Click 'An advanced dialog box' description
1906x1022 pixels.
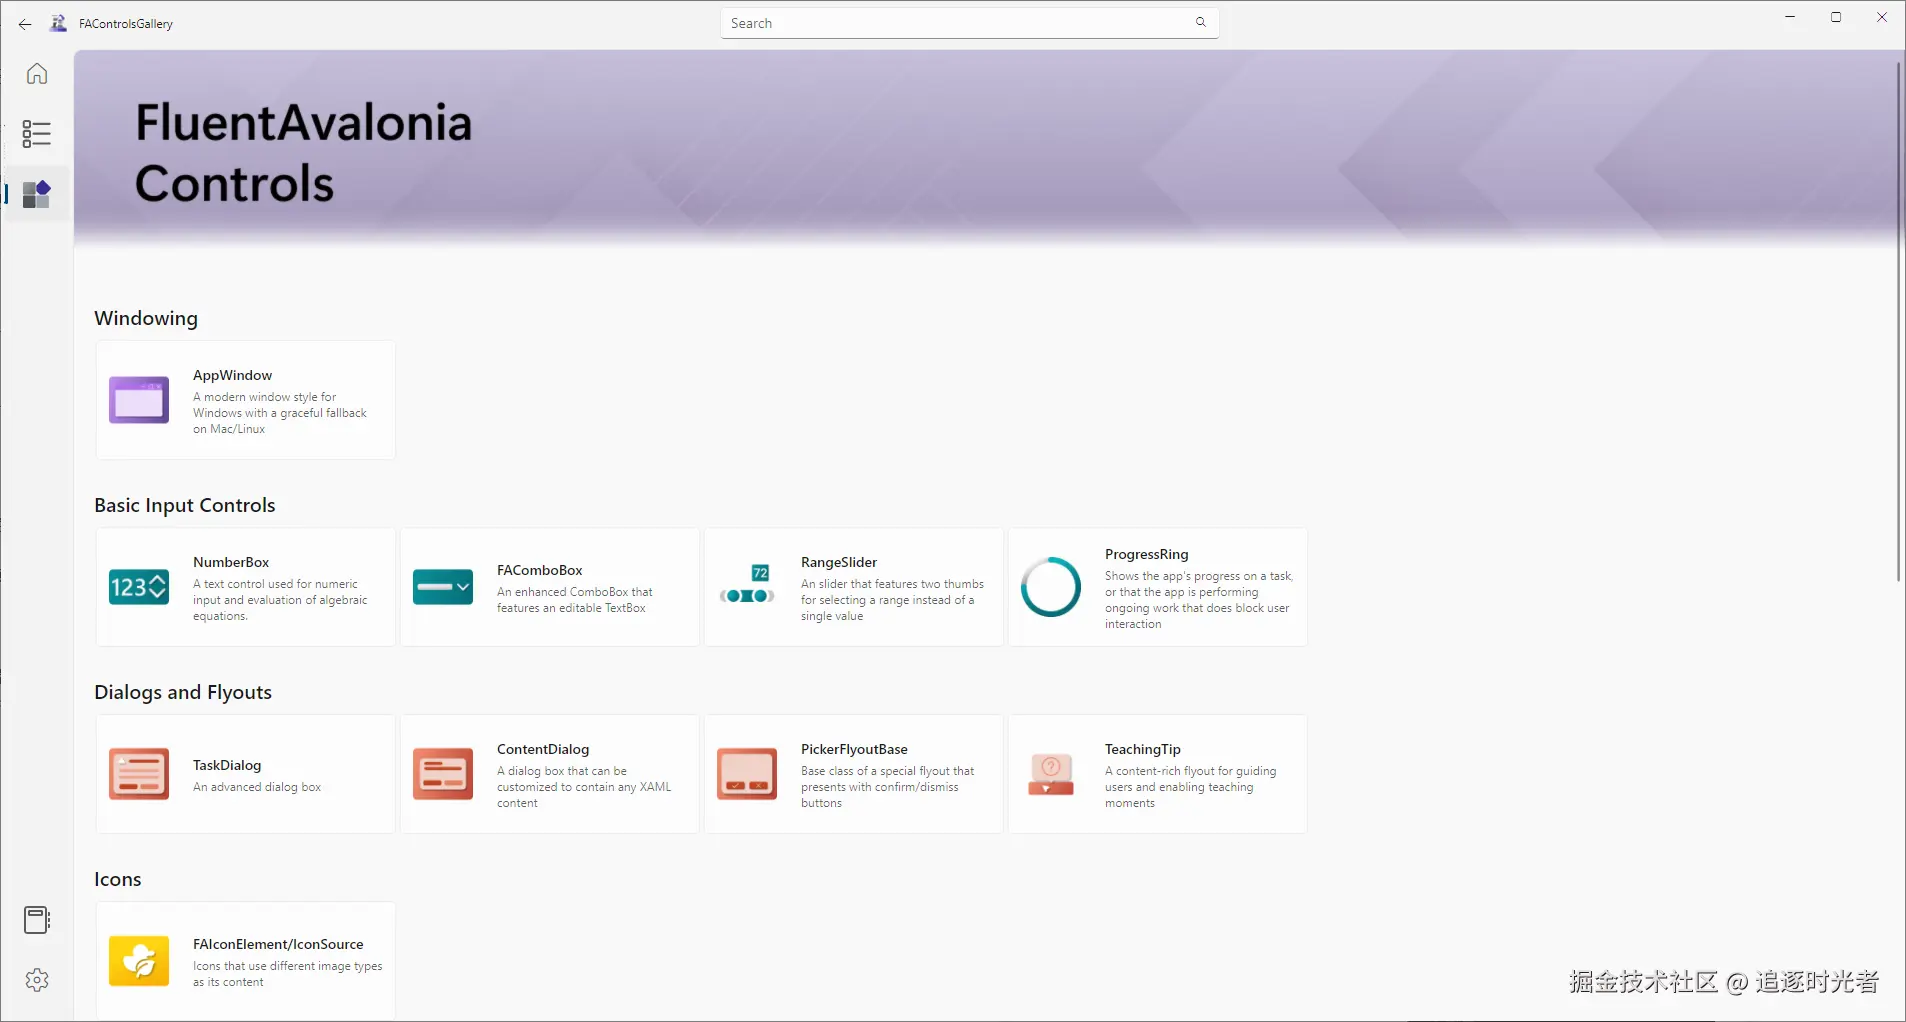point(257,787)
